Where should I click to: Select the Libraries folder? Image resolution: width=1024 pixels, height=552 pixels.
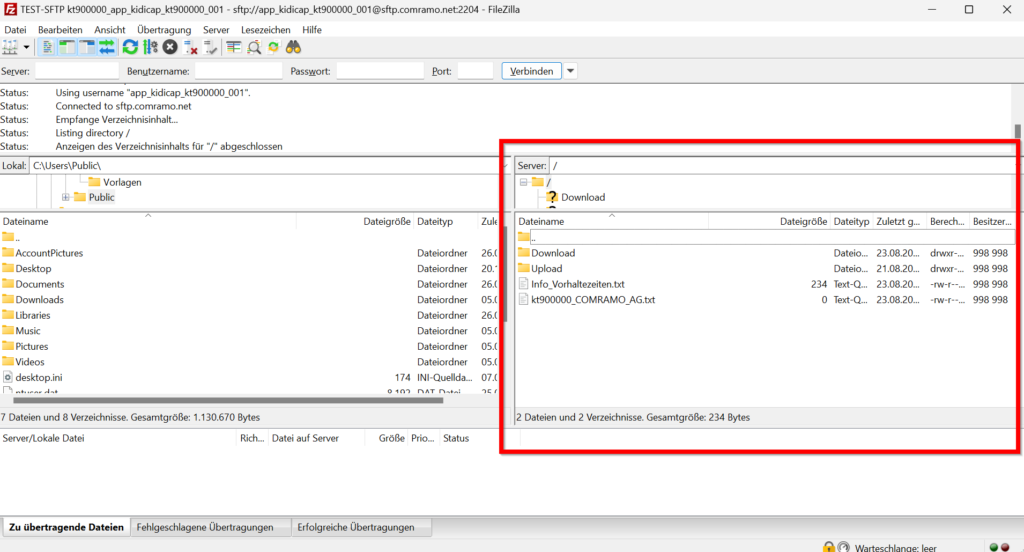33,315
